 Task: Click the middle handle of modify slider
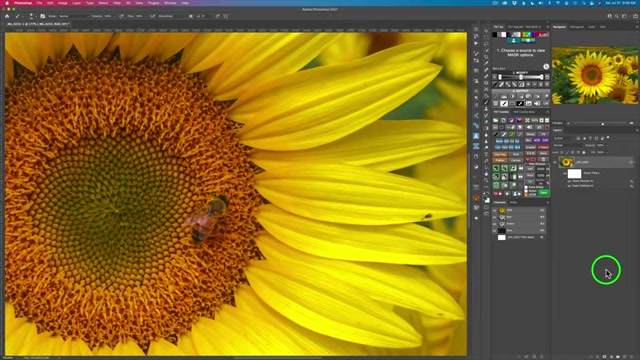click(521, 77)
